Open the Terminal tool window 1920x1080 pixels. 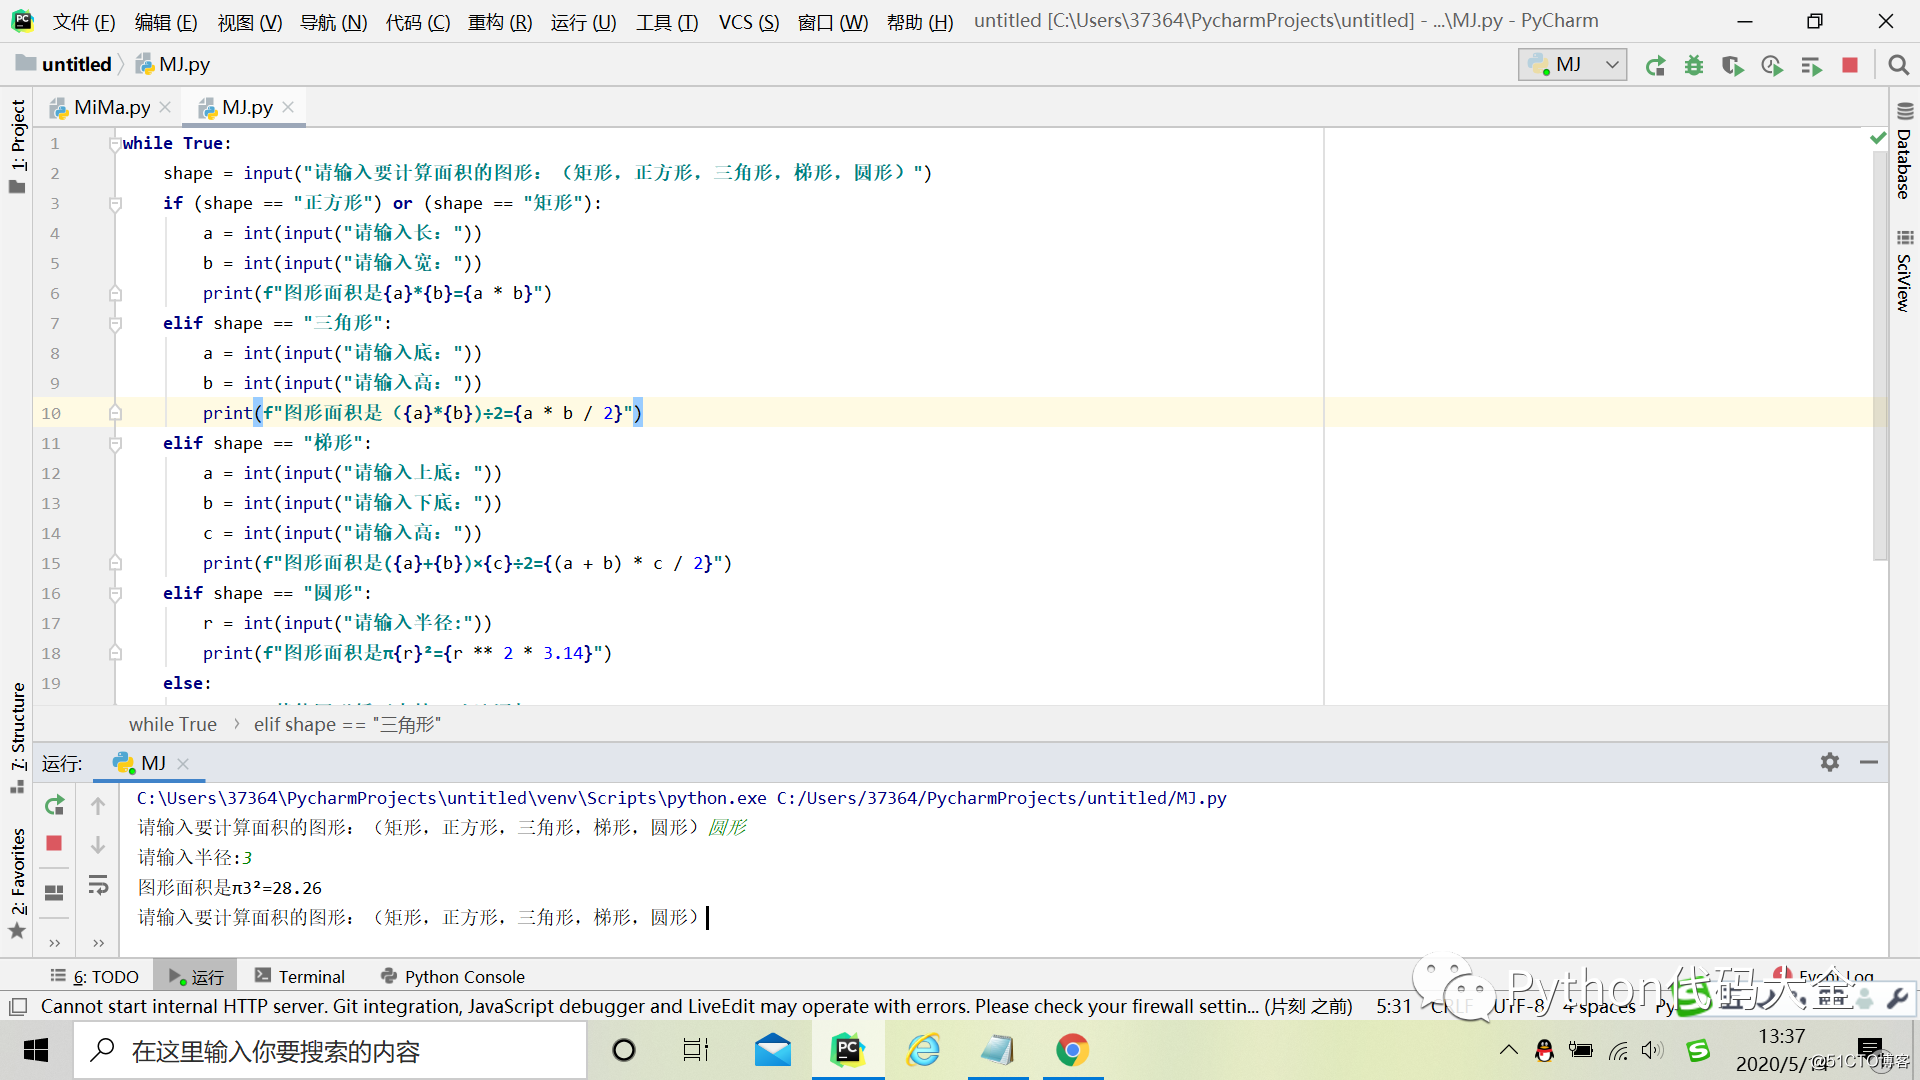300,977
